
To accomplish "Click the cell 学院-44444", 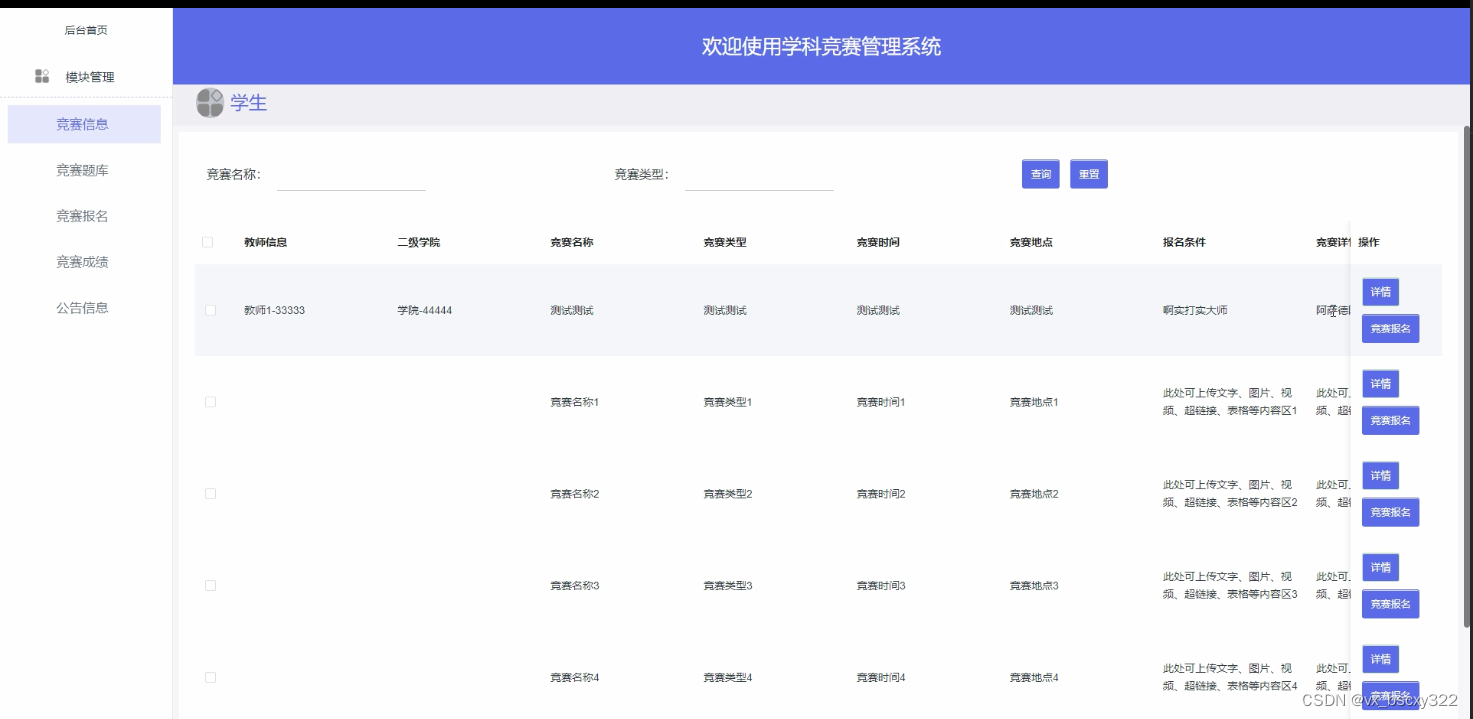I will point(425,310).
